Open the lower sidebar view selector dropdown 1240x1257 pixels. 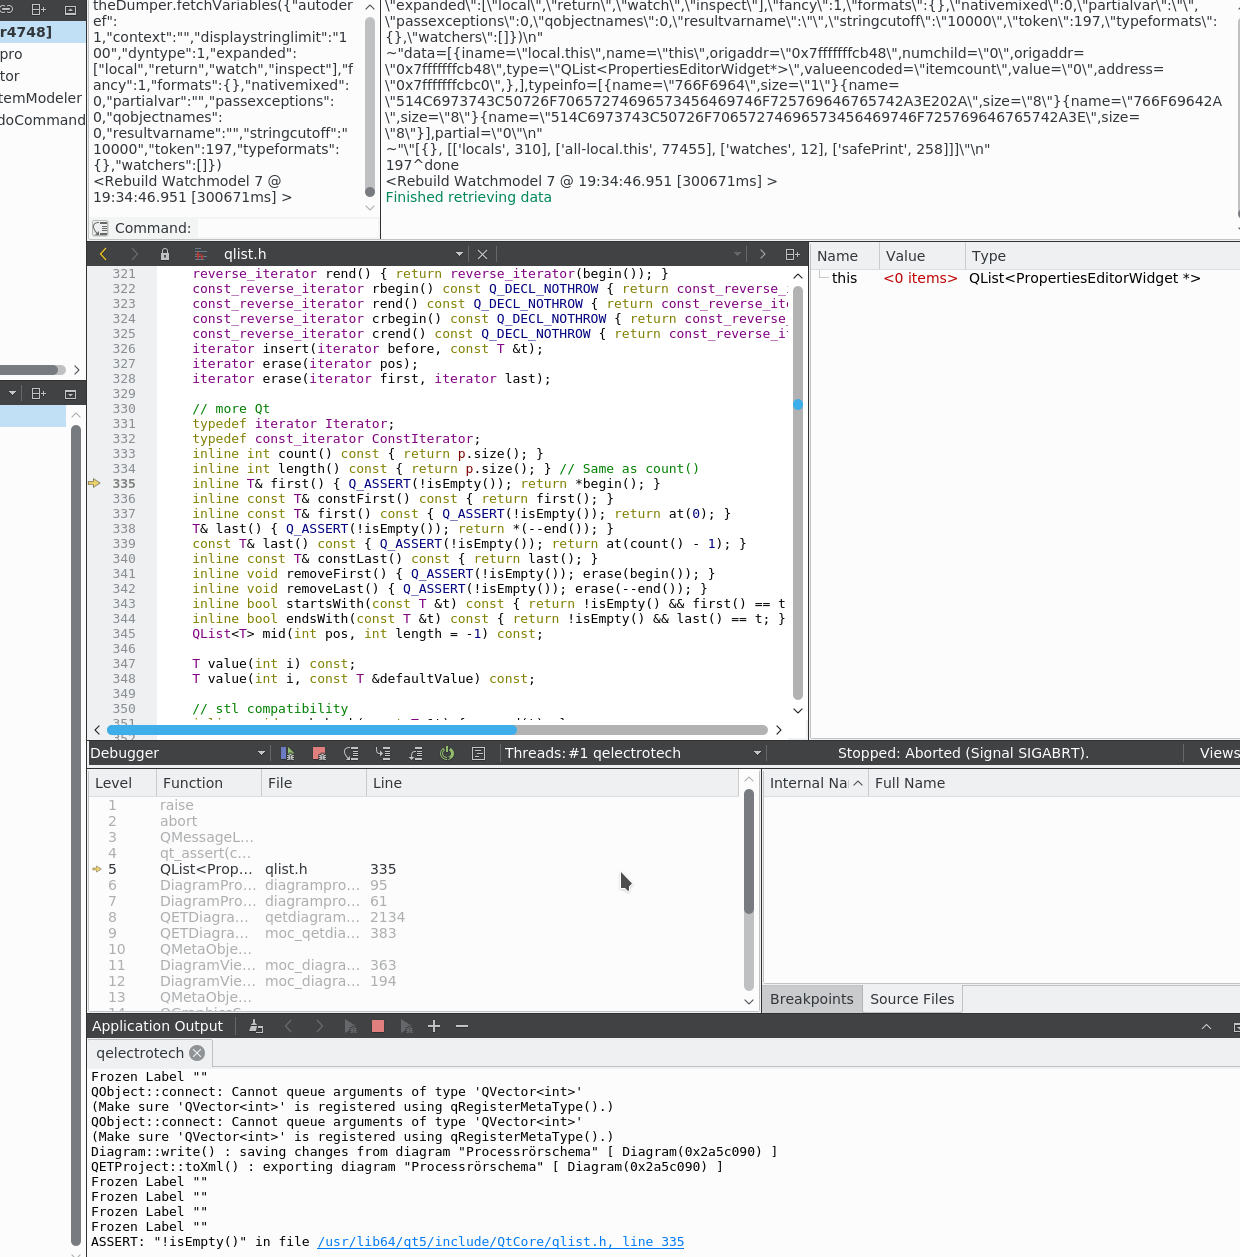pos(11,394)
